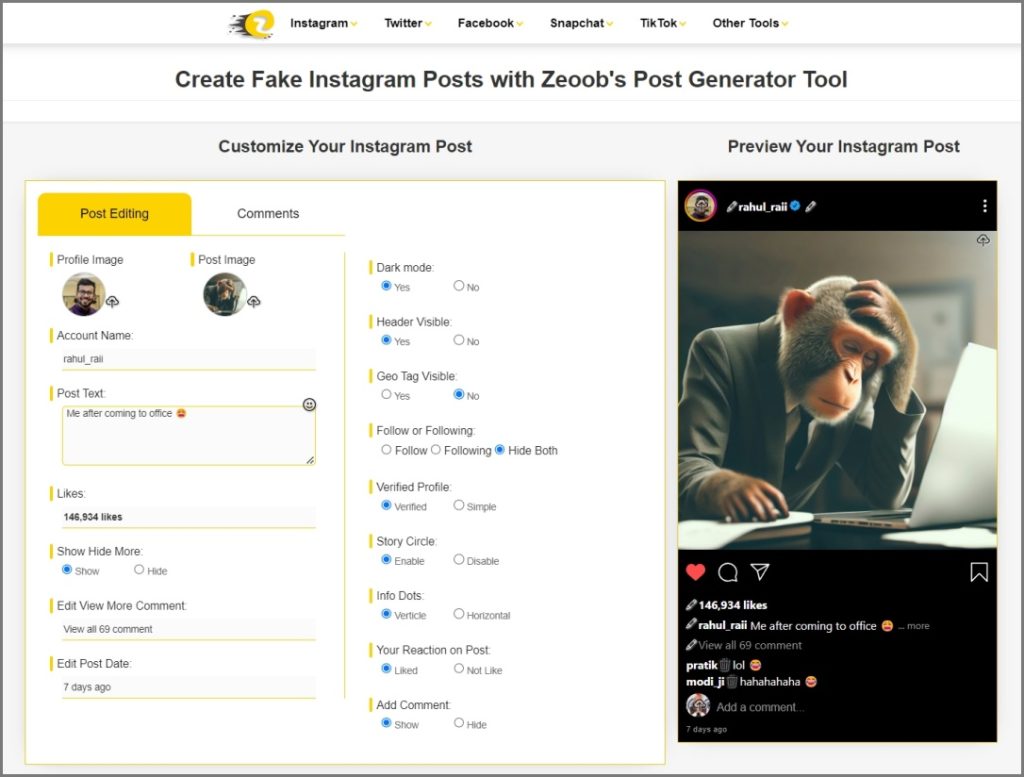1024x777 pixels.
Task: Click the profile image thumbnail
Action: coord(84,294)
